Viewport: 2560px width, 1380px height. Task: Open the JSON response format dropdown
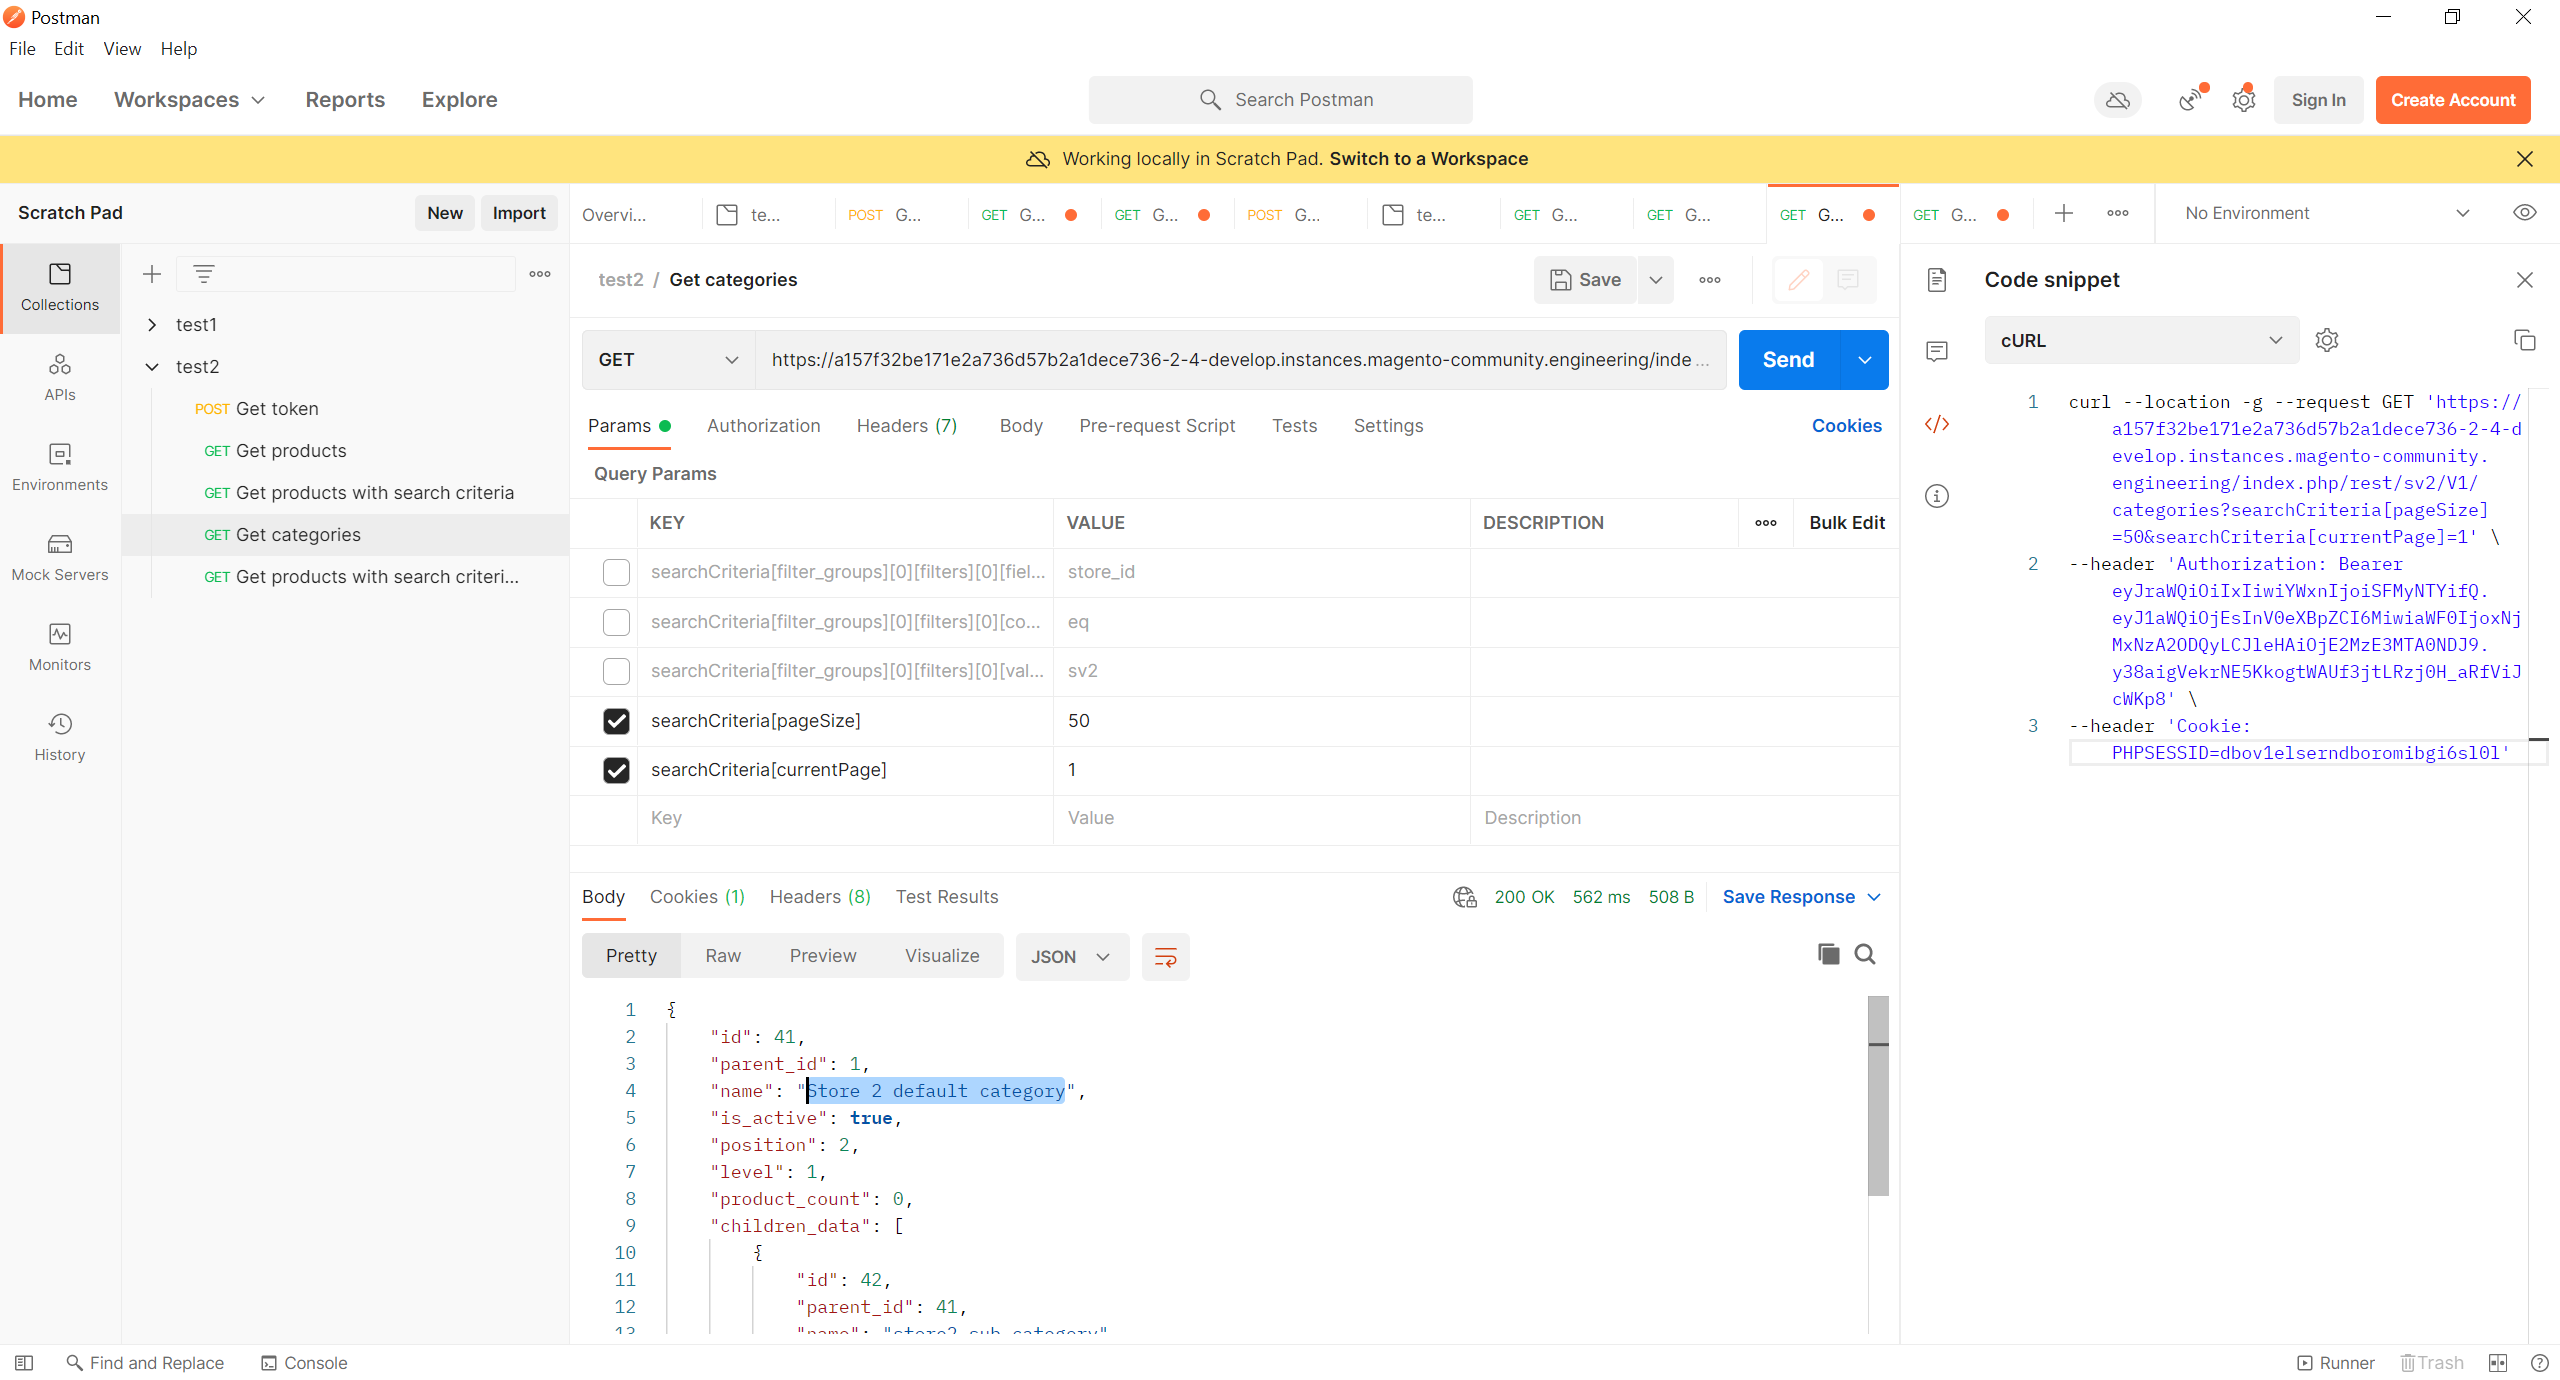(1072, 957)
